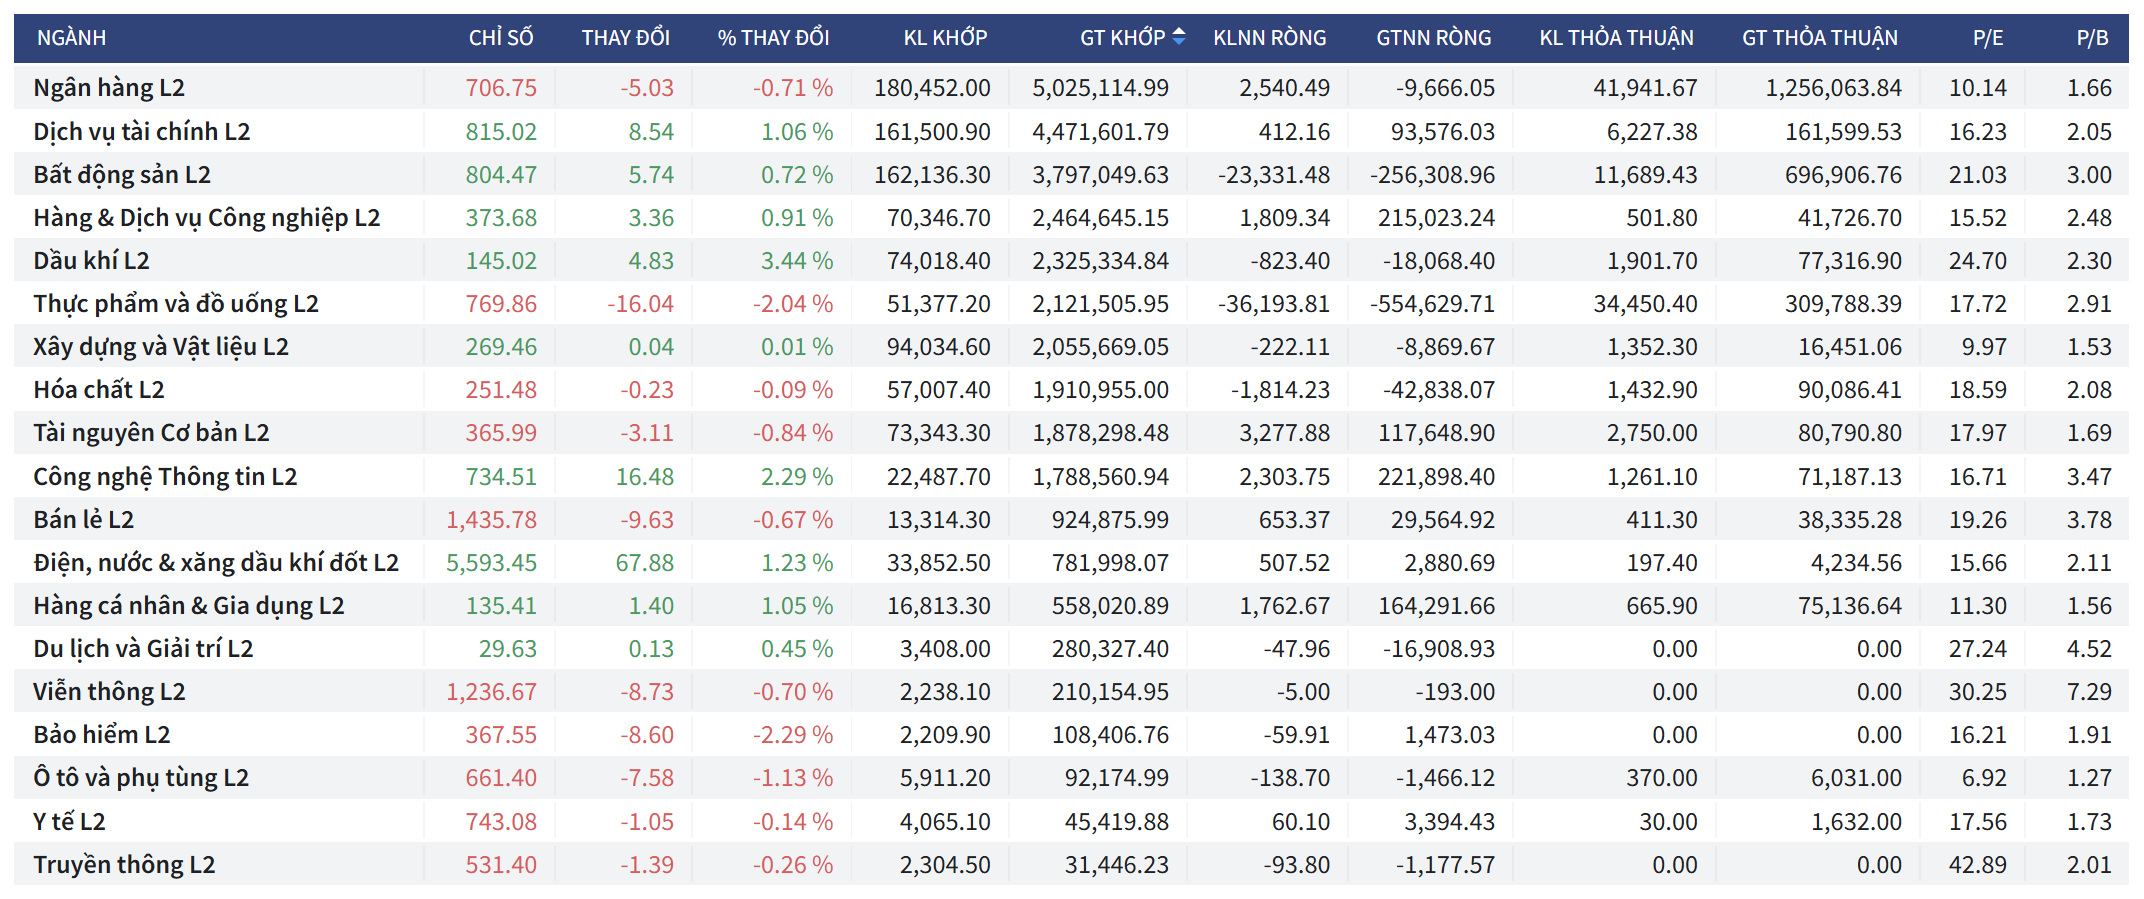
Task: Click the Bán lẻ L2 sector name
Action: [83, 520]
